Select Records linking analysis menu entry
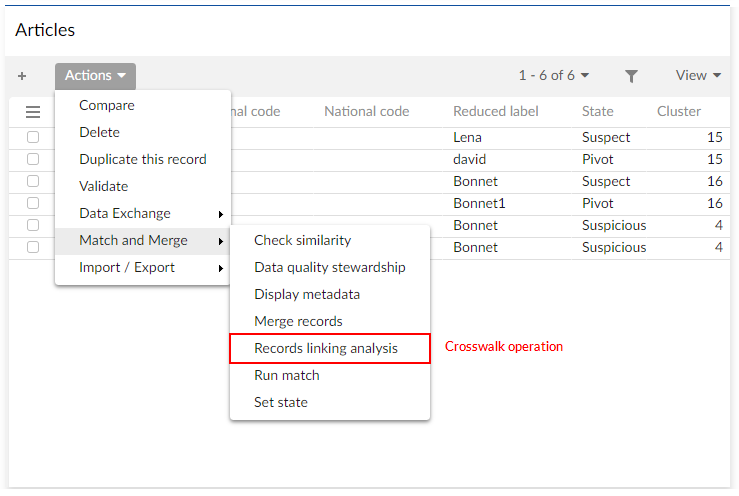 326,348
